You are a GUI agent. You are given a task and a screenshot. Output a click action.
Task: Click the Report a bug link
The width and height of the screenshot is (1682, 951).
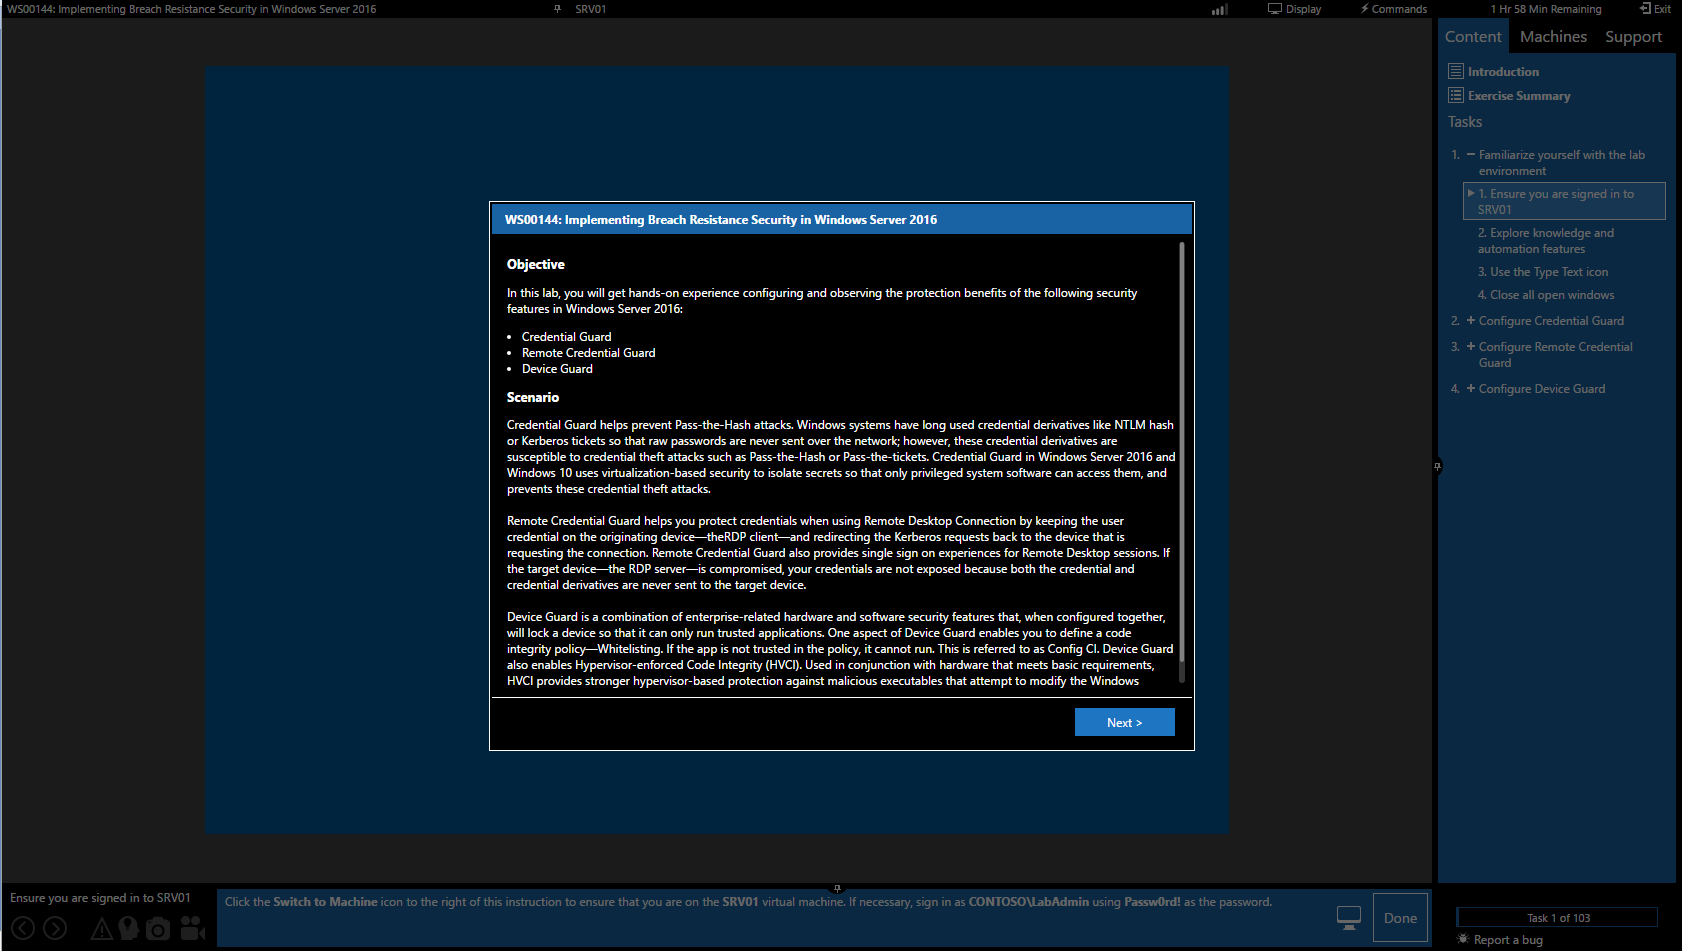point(1508,940)
